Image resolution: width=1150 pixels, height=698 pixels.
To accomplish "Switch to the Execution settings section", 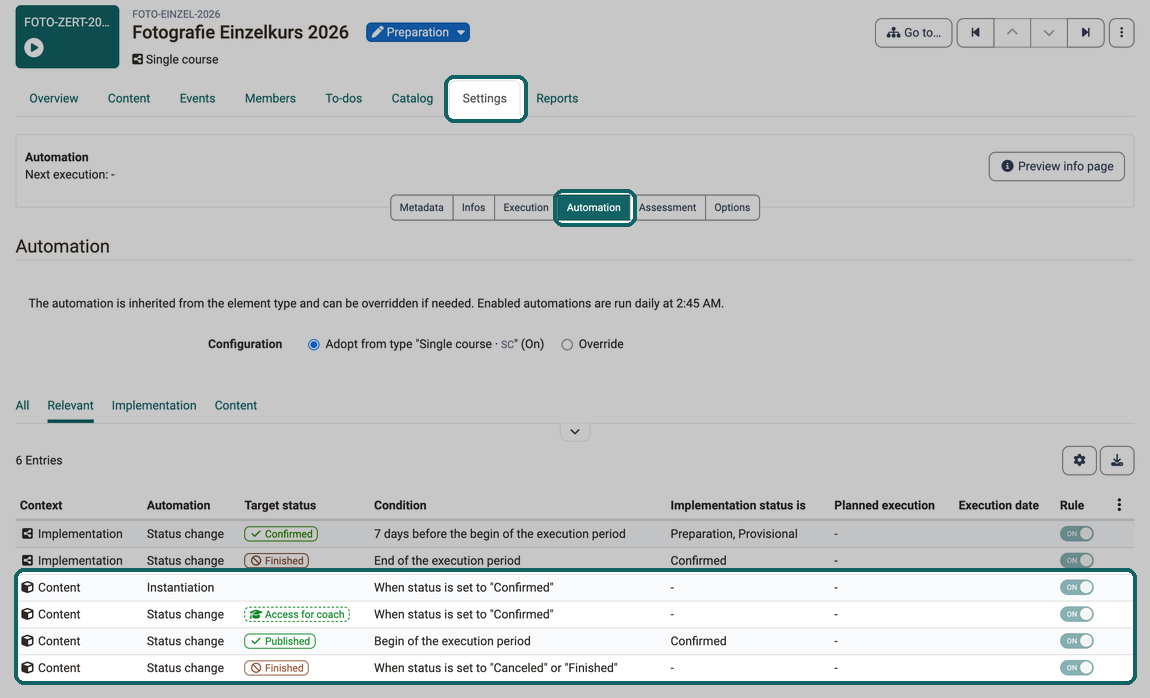I will pyautogui.click(x=526, y=207).
